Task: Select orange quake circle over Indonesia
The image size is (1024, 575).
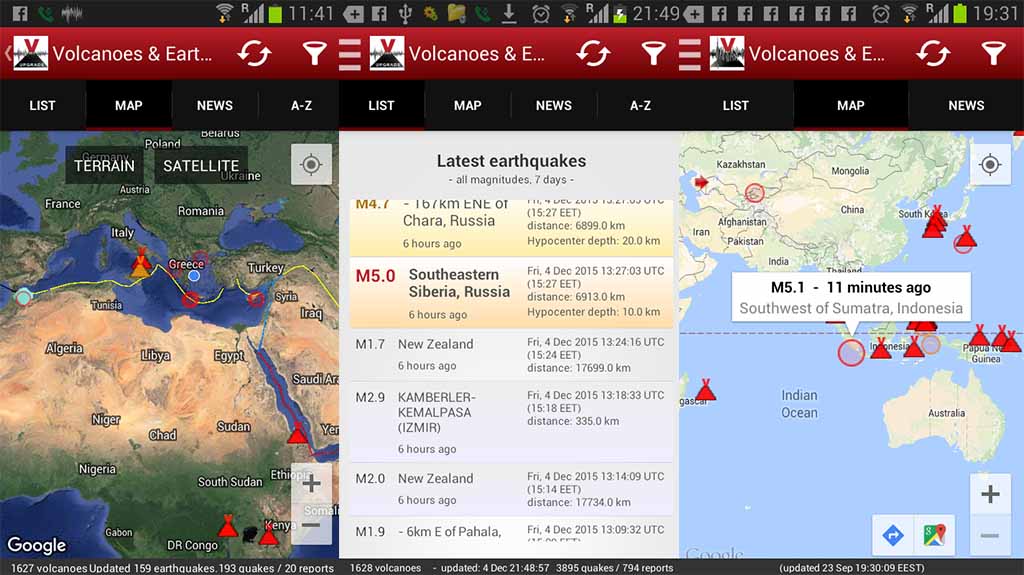Action: [x=930, y=344]
